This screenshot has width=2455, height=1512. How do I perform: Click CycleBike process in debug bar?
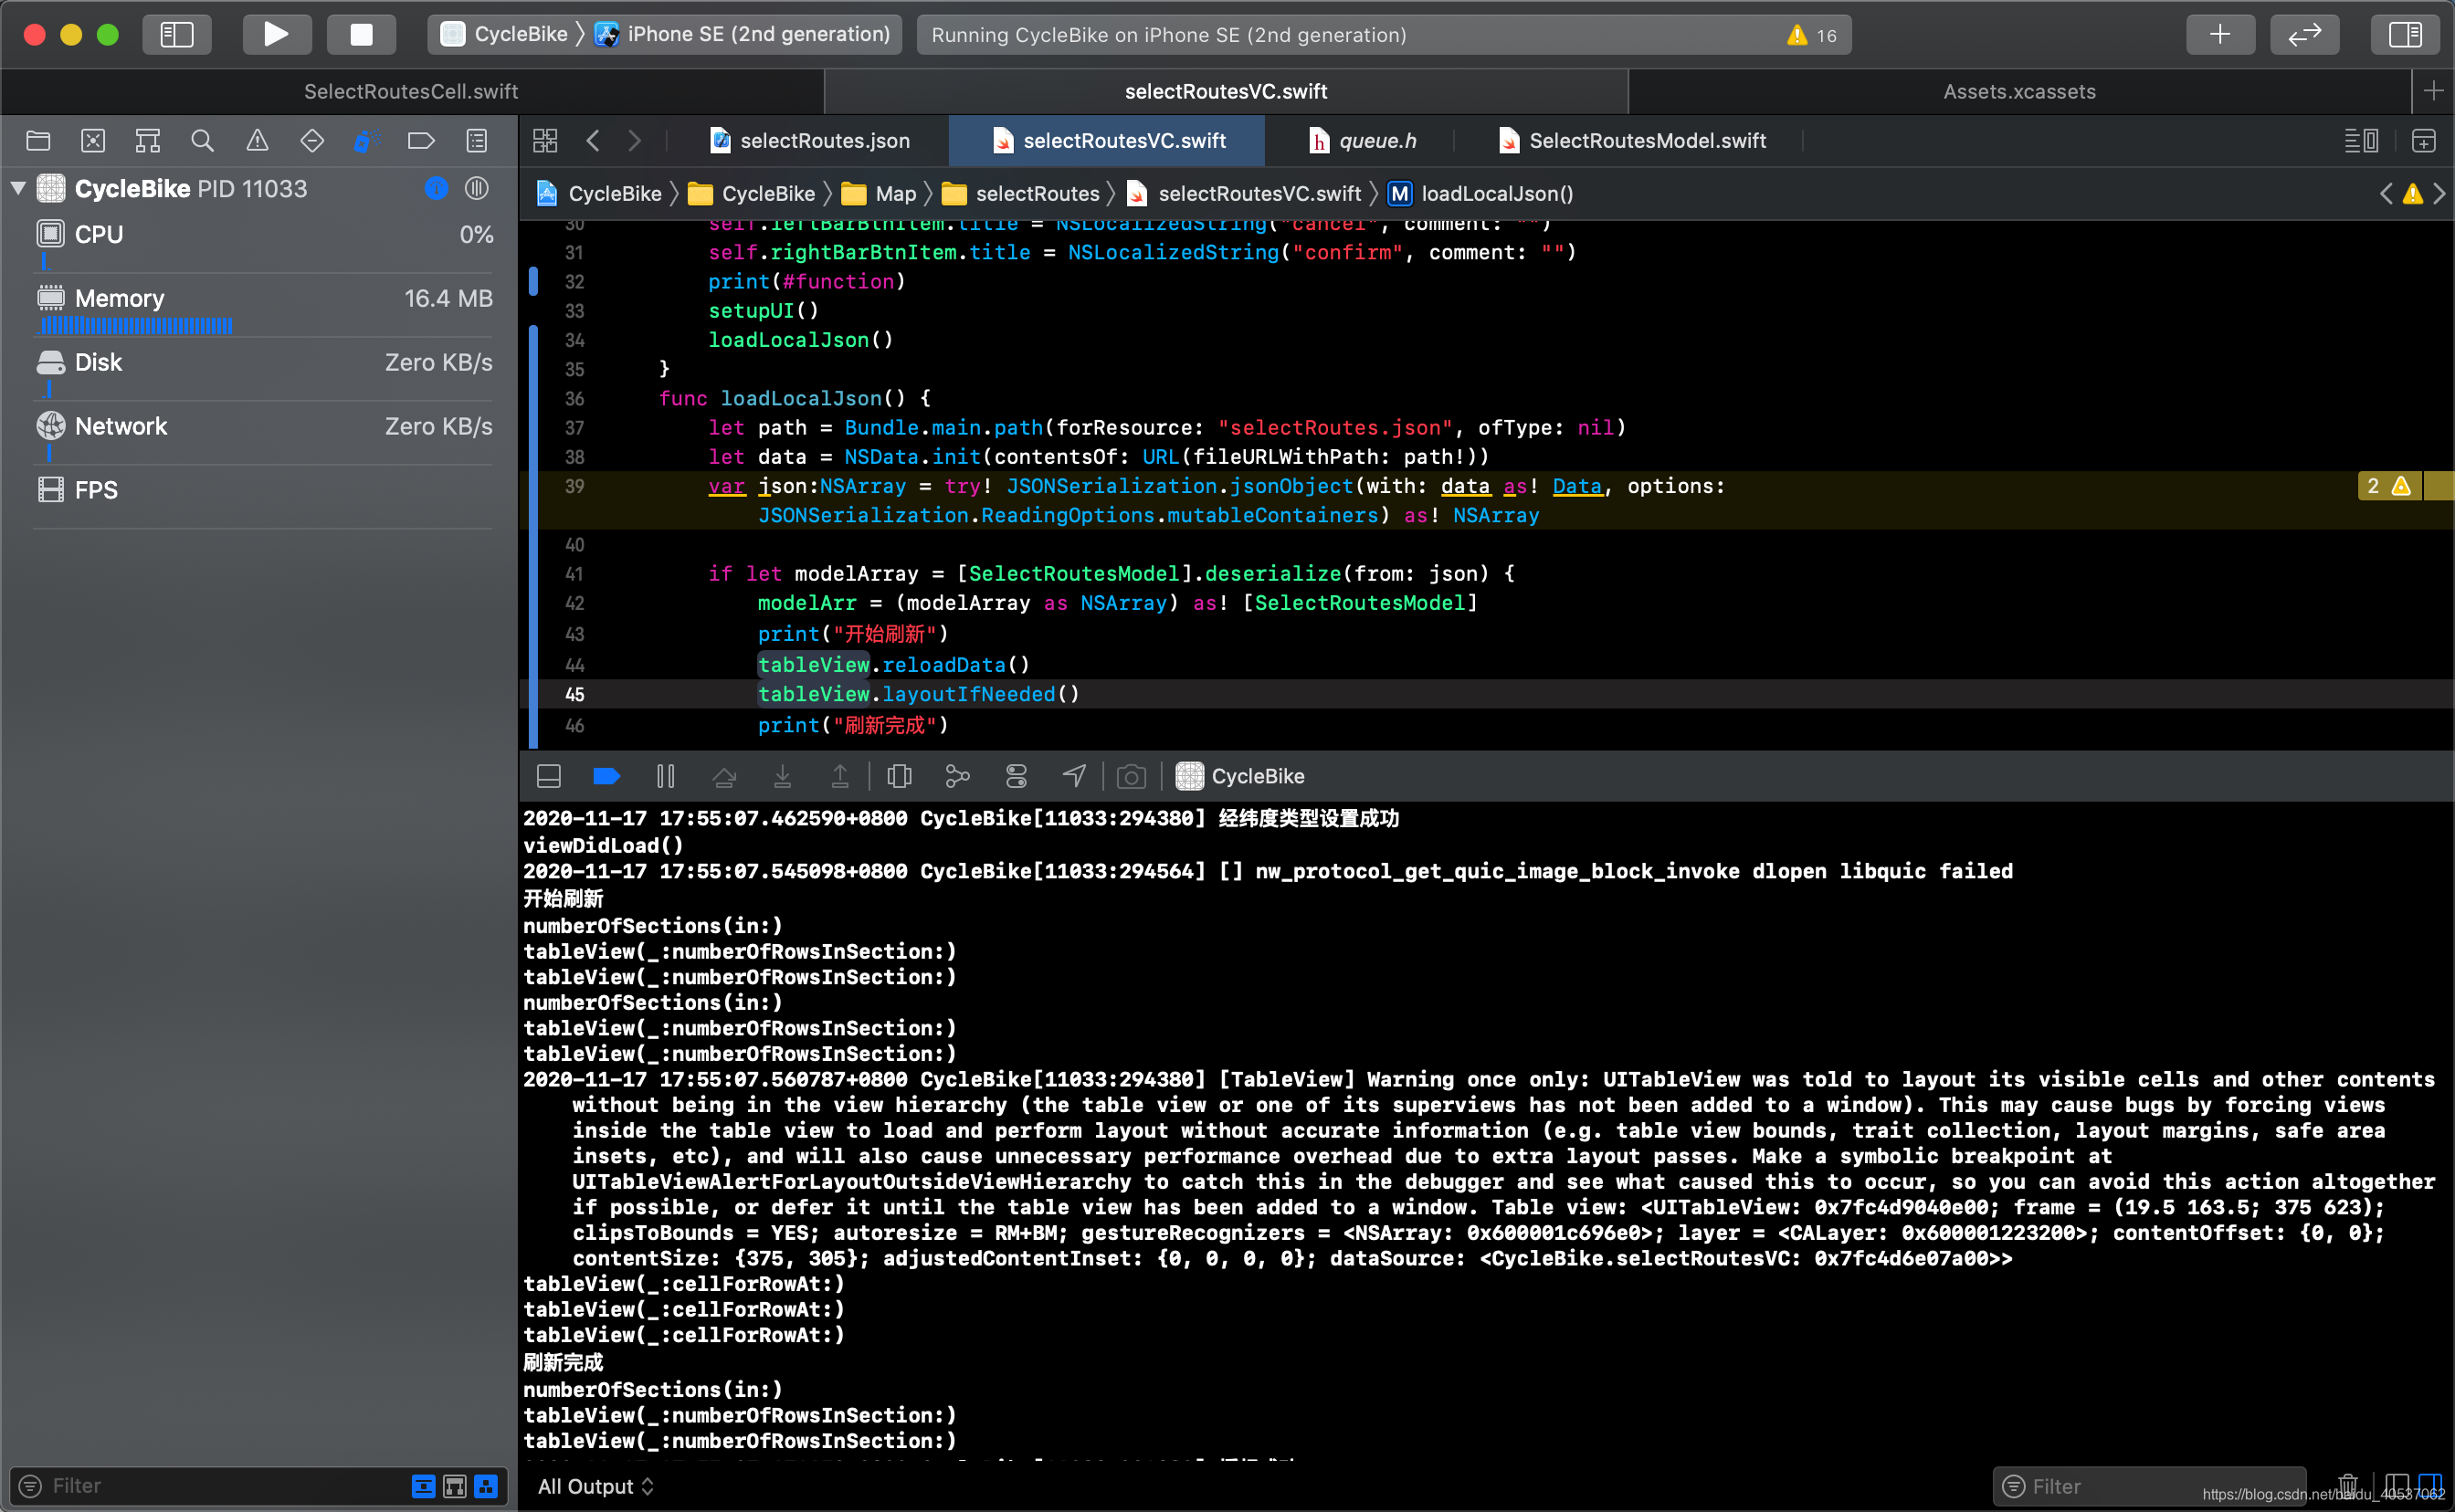pyautogui.click(x=1240, y=776)
